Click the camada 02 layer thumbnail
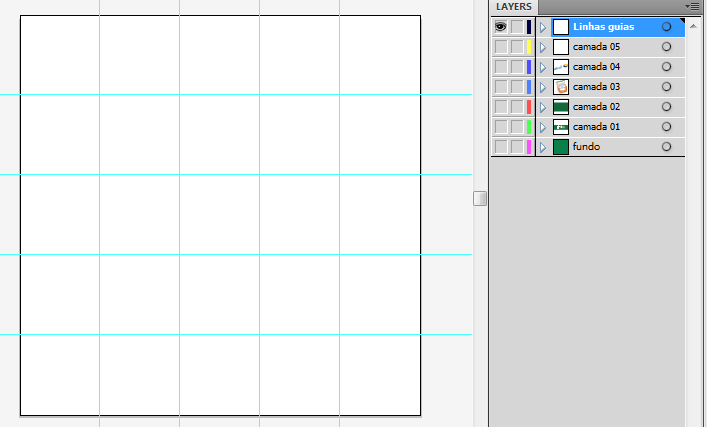 click(561, 107)
